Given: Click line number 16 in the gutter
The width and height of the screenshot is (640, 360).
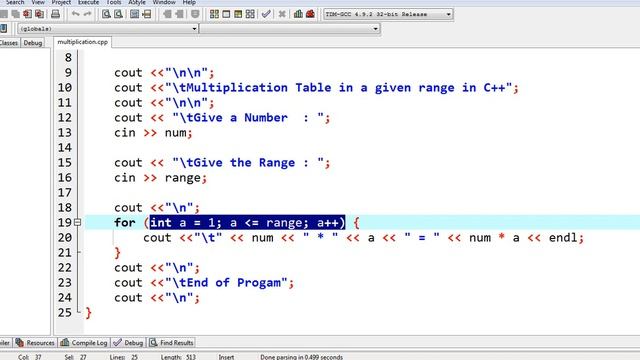Looking at the screenshot, I should pyautogui.click(x=64, y=178).
